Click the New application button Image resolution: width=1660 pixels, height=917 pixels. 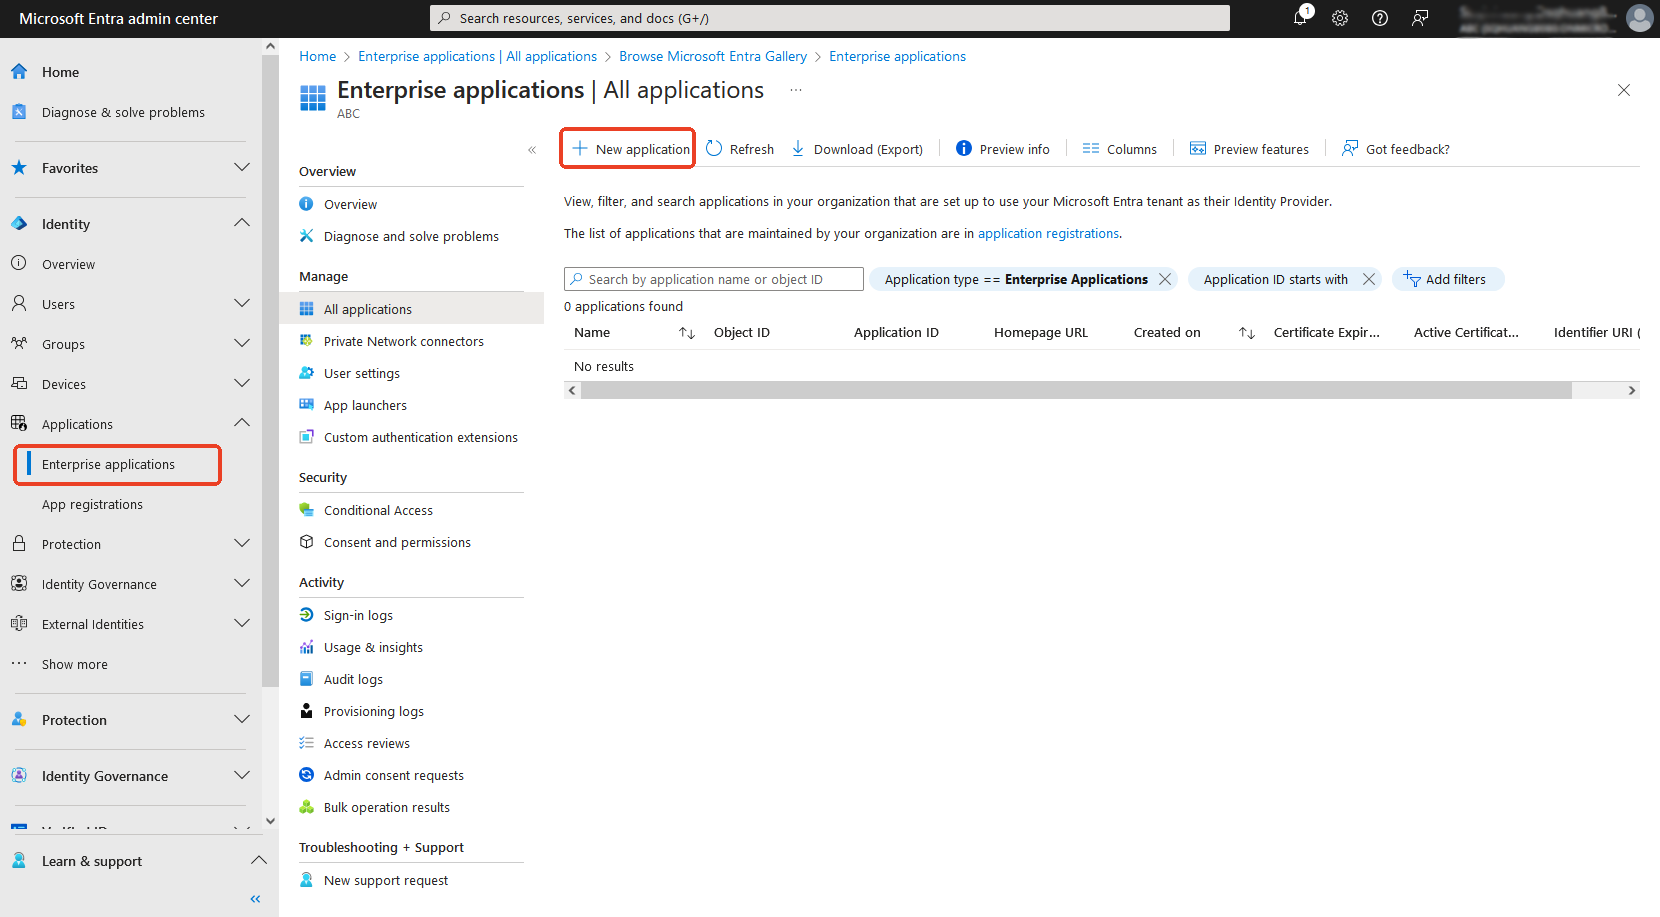coord(630,149)
